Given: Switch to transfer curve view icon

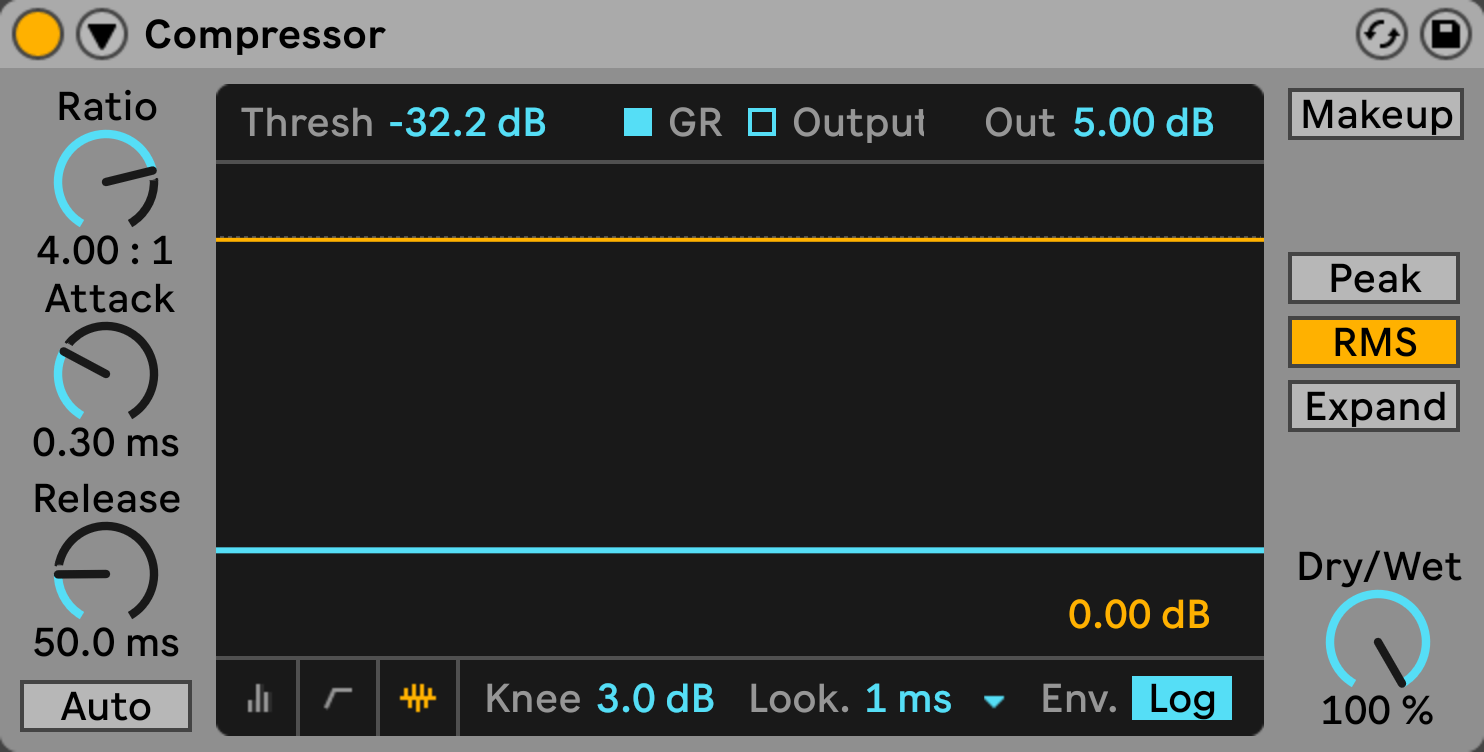Looking at the screenshot, I should (339, 699).
